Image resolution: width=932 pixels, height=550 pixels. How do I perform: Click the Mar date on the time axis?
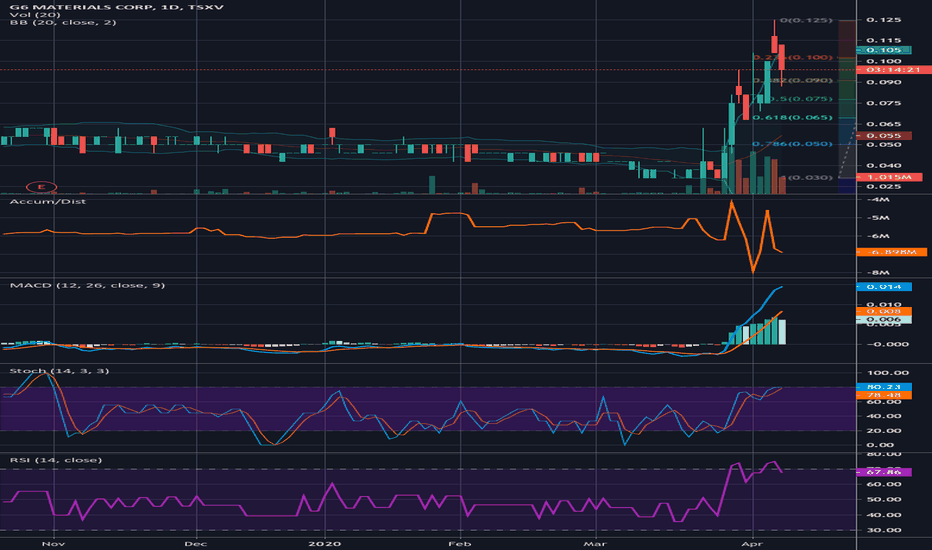click(595, 543)
